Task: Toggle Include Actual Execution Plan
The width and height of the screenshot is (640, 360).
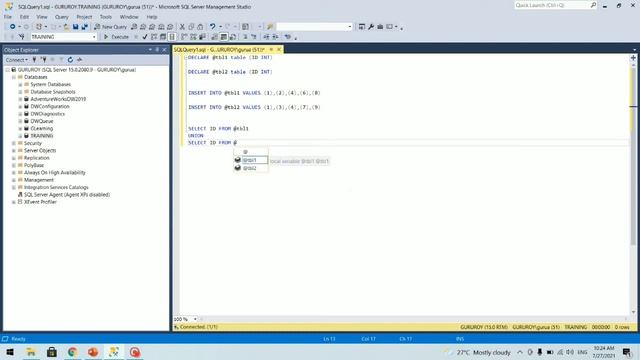Action: [x=184, y=37]
